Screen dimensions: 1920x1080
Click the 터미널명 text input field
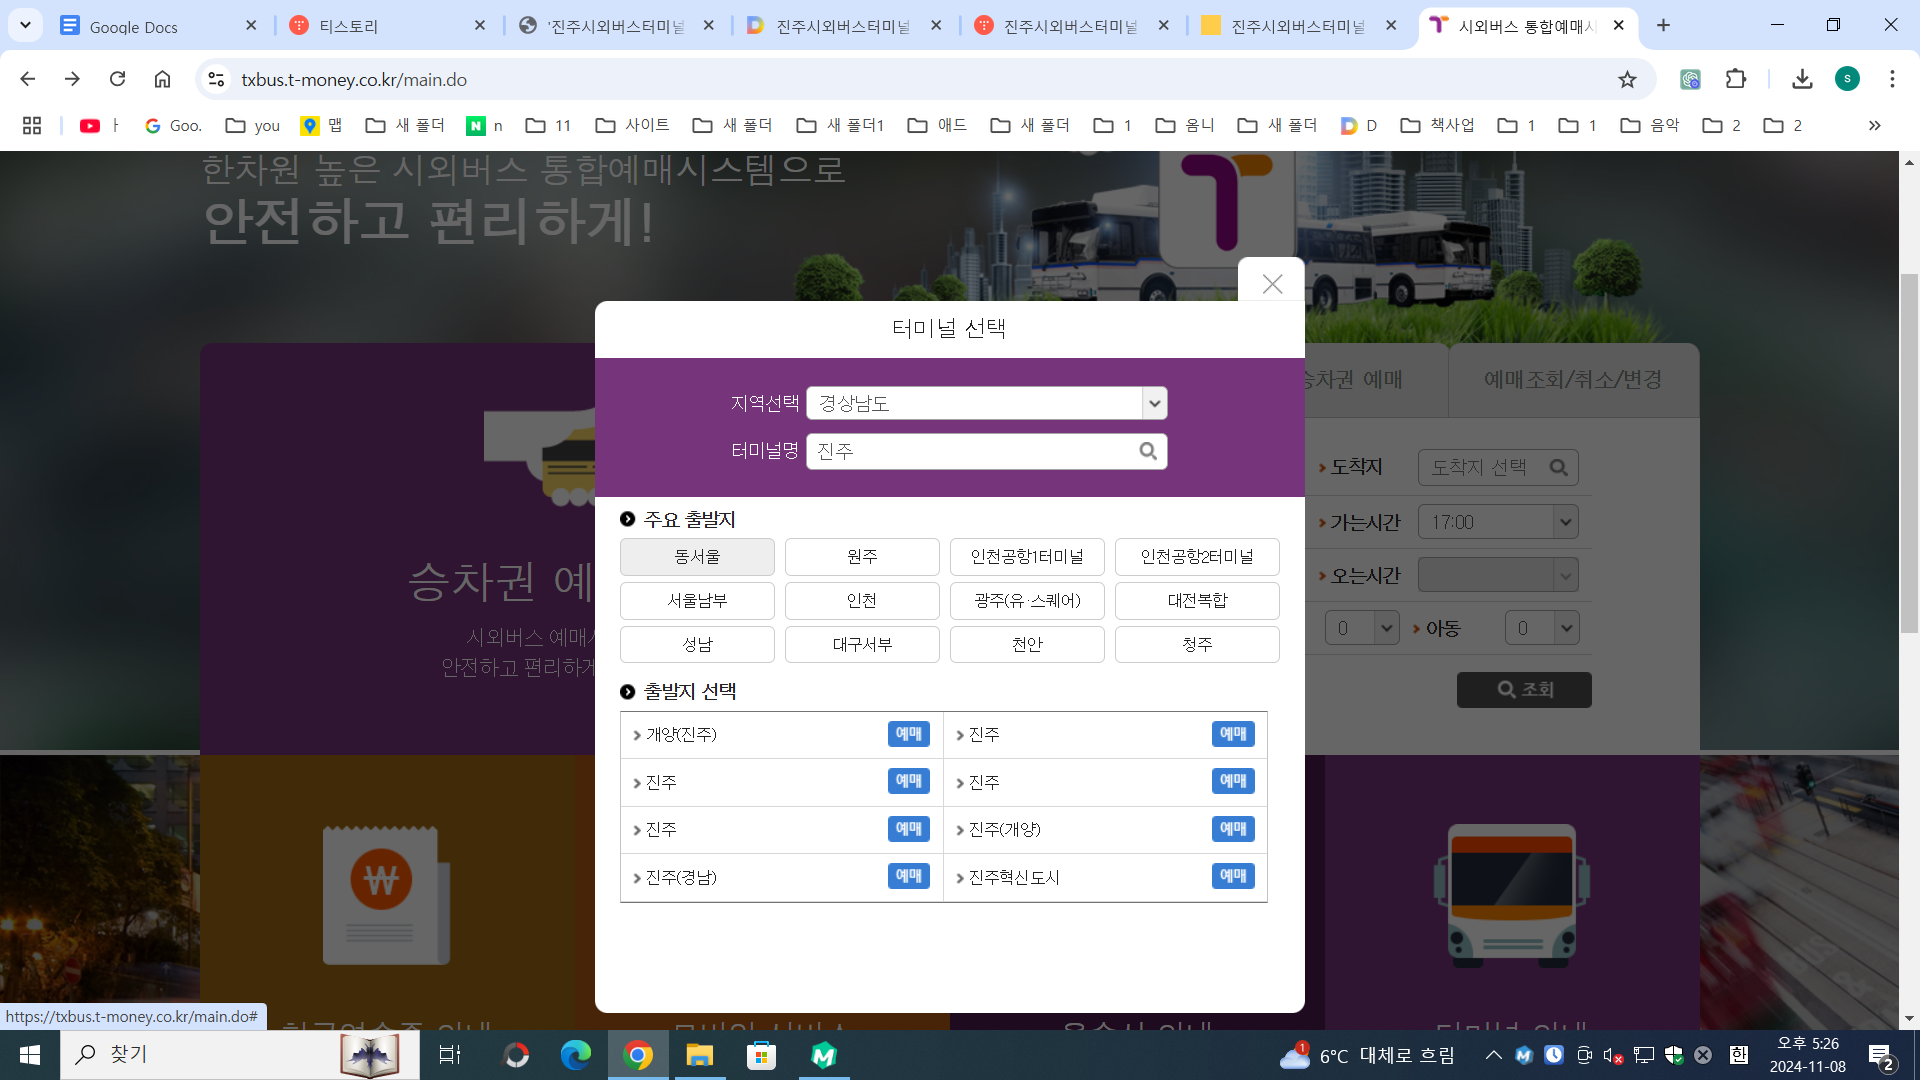click(x=970, y=451)
